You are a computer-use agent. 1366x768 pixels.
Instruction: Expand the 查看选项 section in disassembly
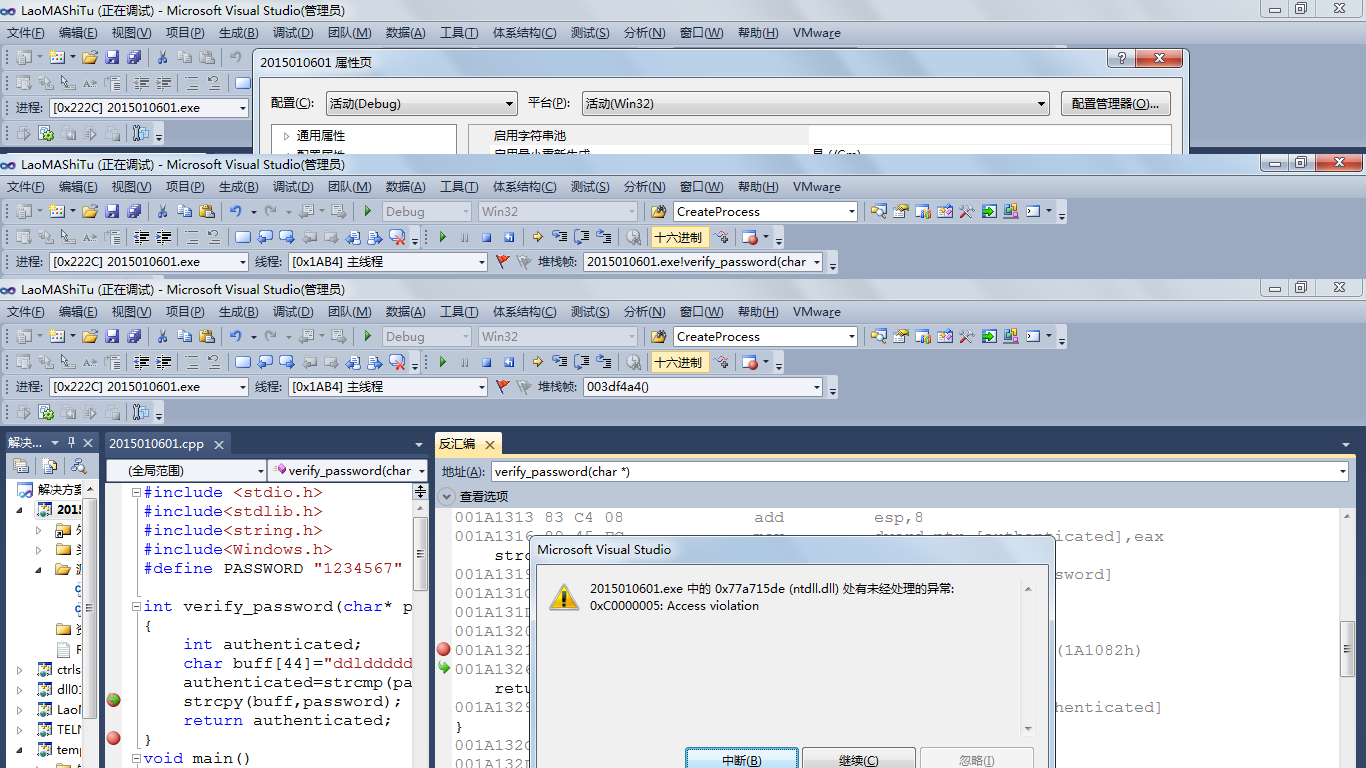[x=447, y=496]
